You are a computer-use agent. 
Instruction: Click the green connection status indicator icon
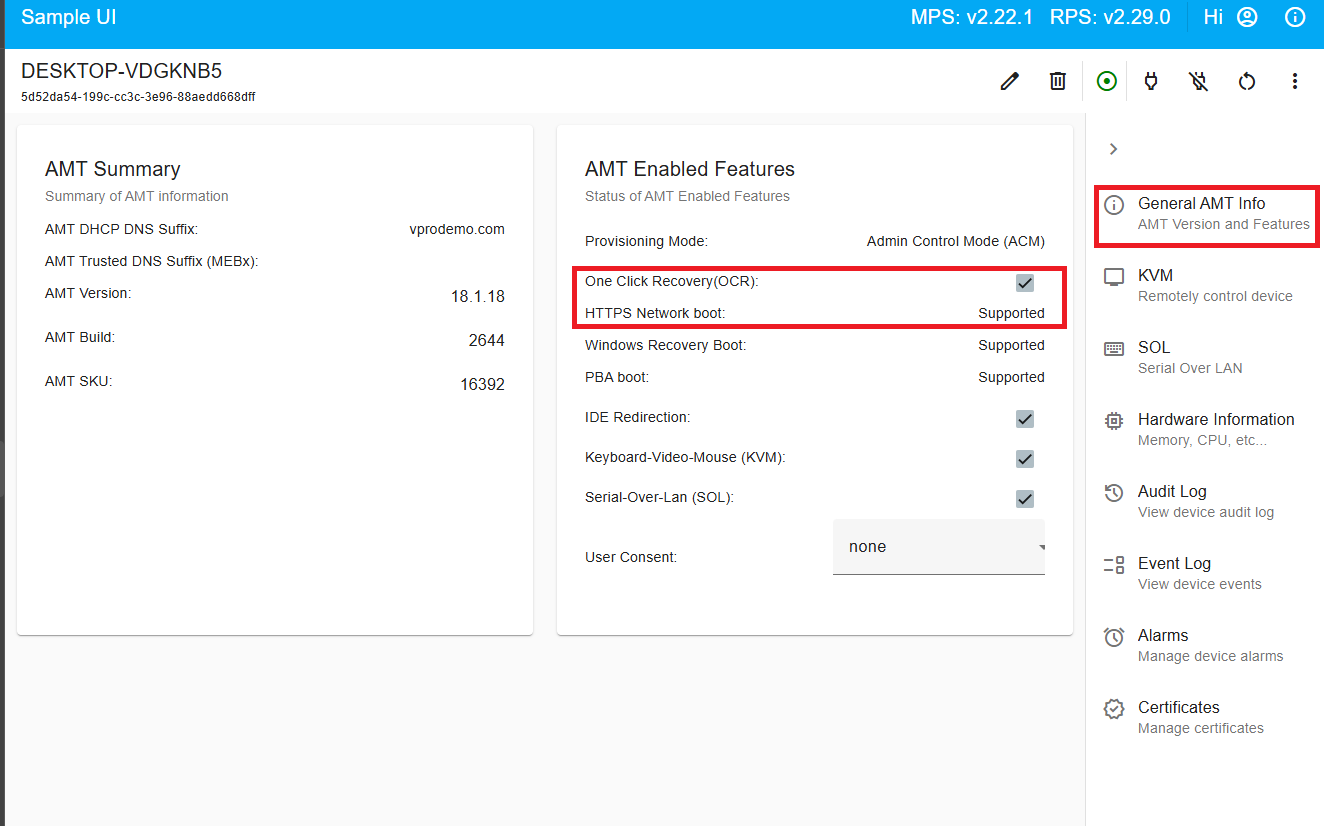coord(1106,81)
